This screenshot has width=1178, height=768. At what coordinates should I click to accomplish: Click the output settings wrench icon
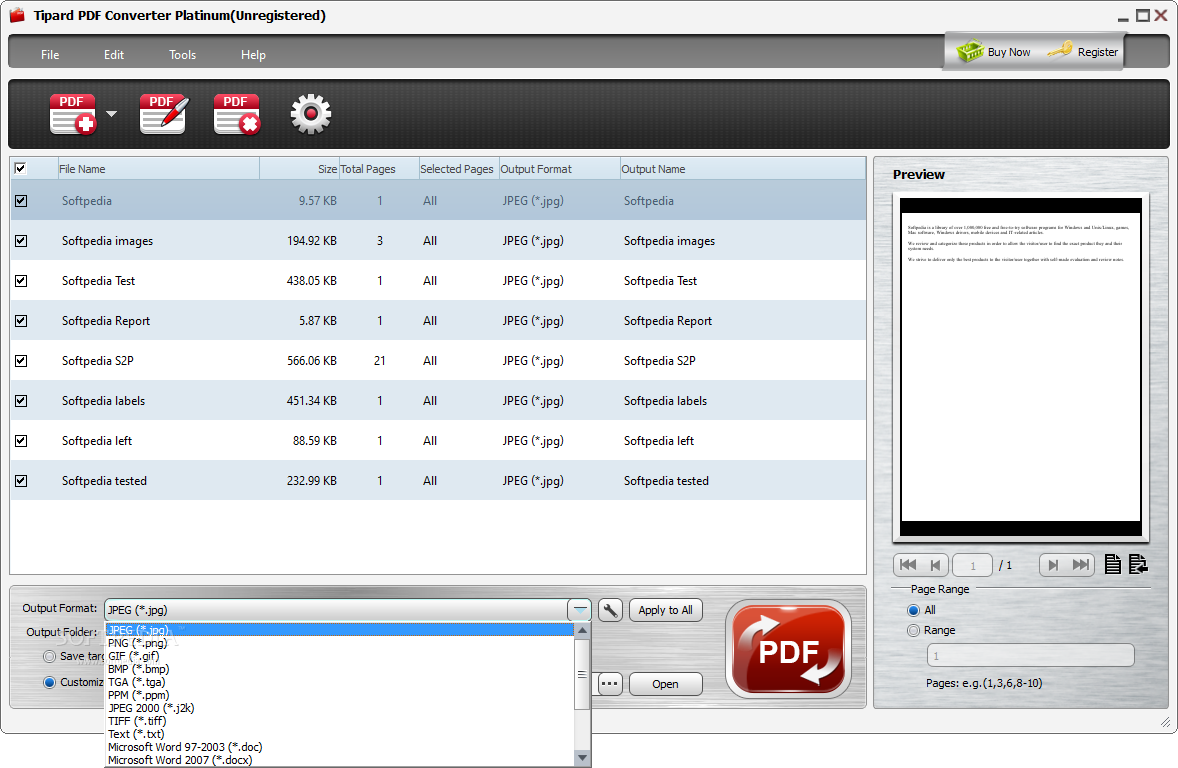[610, 610]
